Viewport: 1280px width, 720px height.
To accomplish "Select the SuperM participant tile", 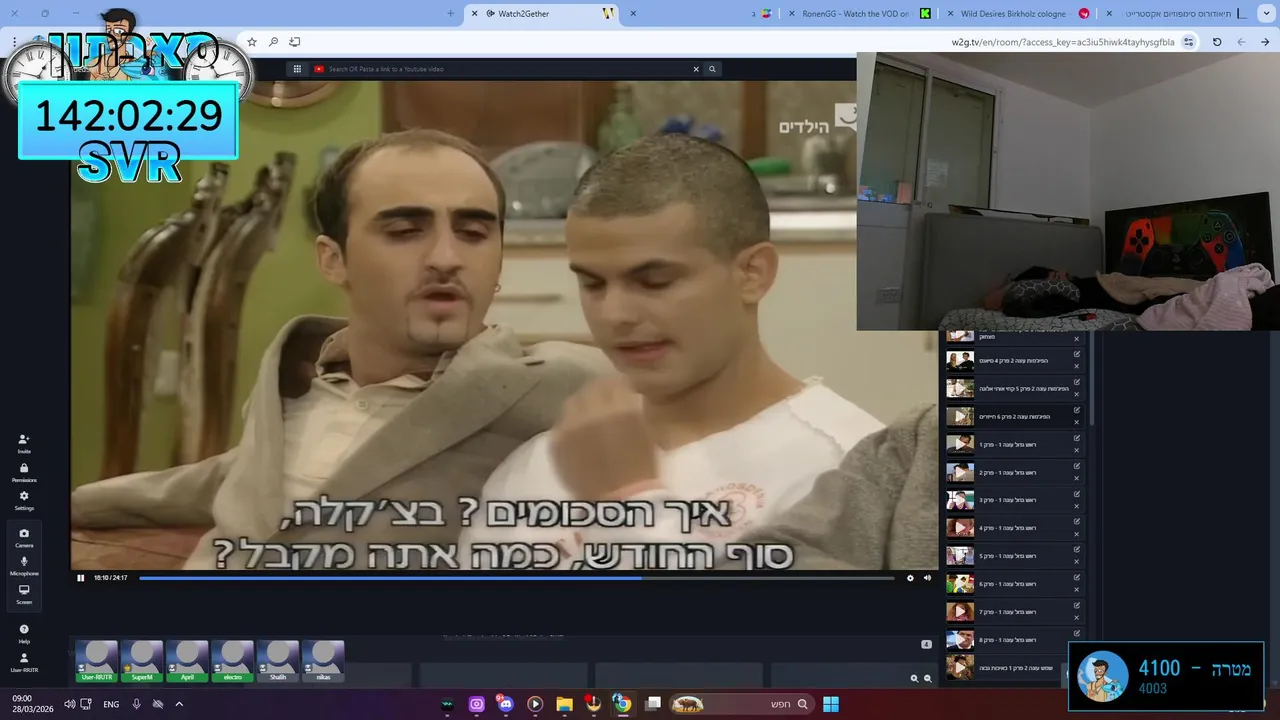I will (x=142, y=662).
